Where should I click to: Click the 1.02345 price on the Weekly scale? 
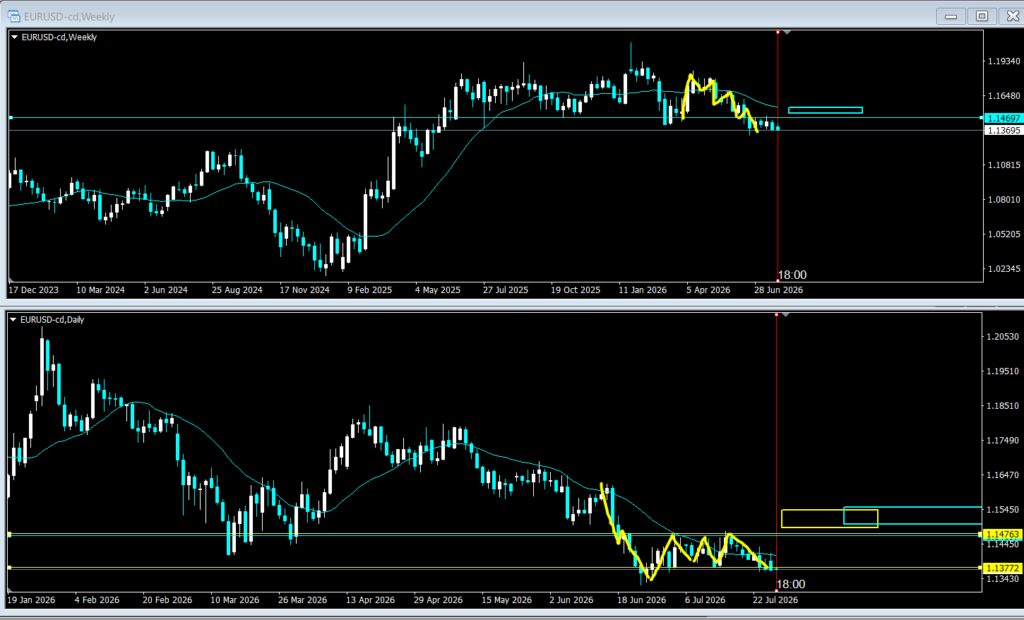pyautogui.click(x=1004, y=269)
